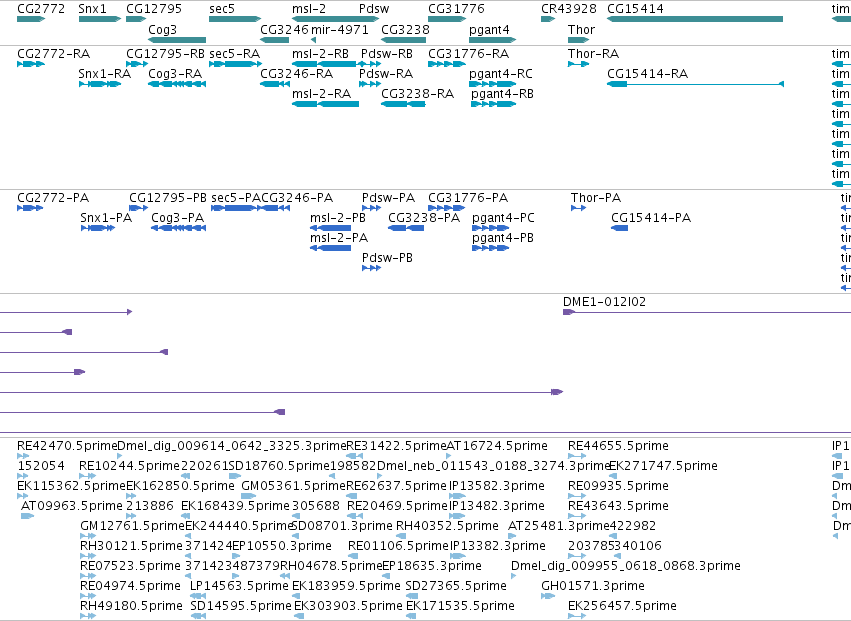
Task: Select the Cog3 gene feature
Action: 177,40
